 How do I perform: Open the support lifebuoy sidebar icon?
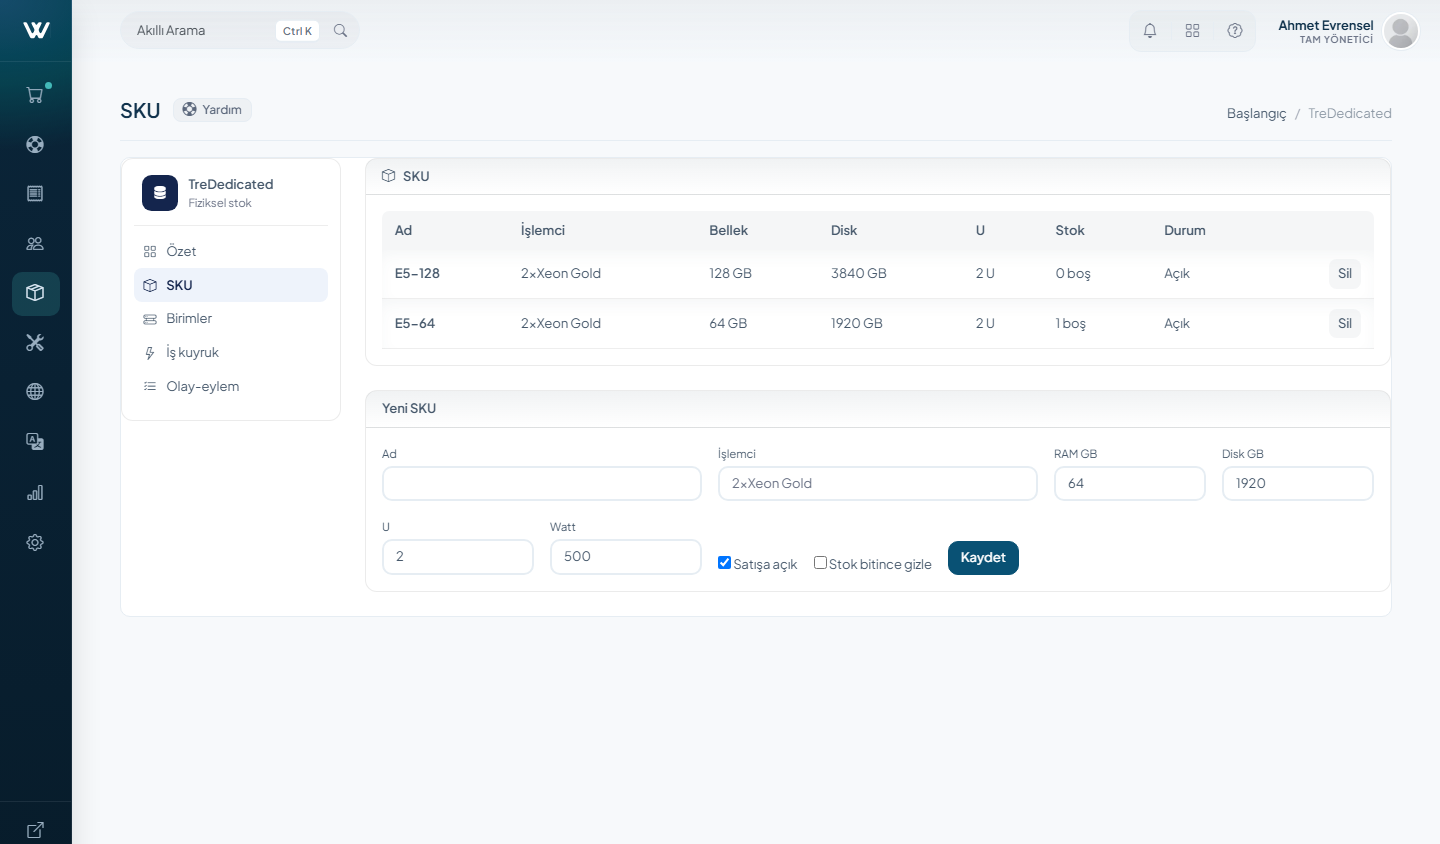tap(35, 144)
